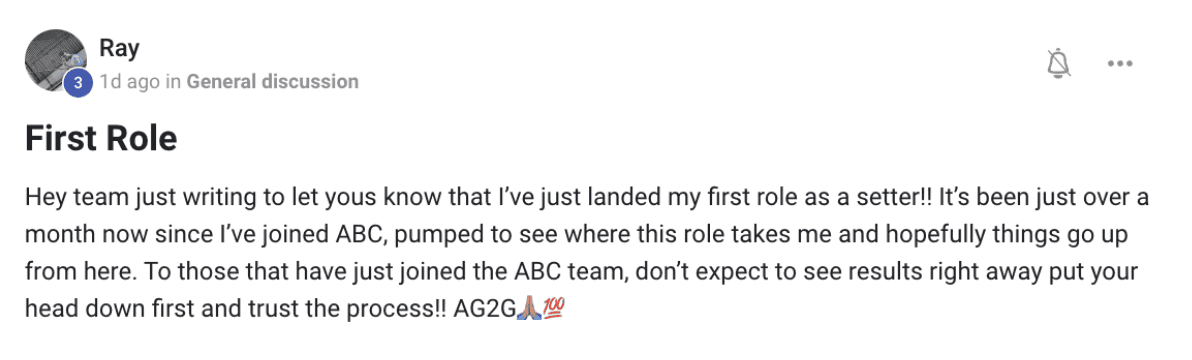Open the three-dot more options menu
The image size is (1192, 360).
click(1120, 64)
